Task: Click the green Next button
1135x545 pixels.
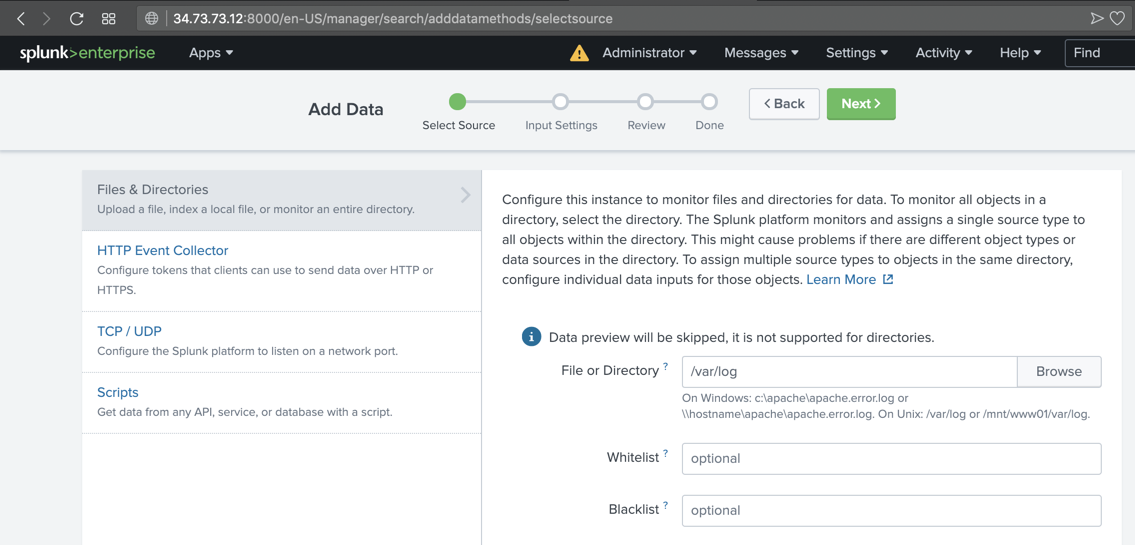Action: point(861,104)
